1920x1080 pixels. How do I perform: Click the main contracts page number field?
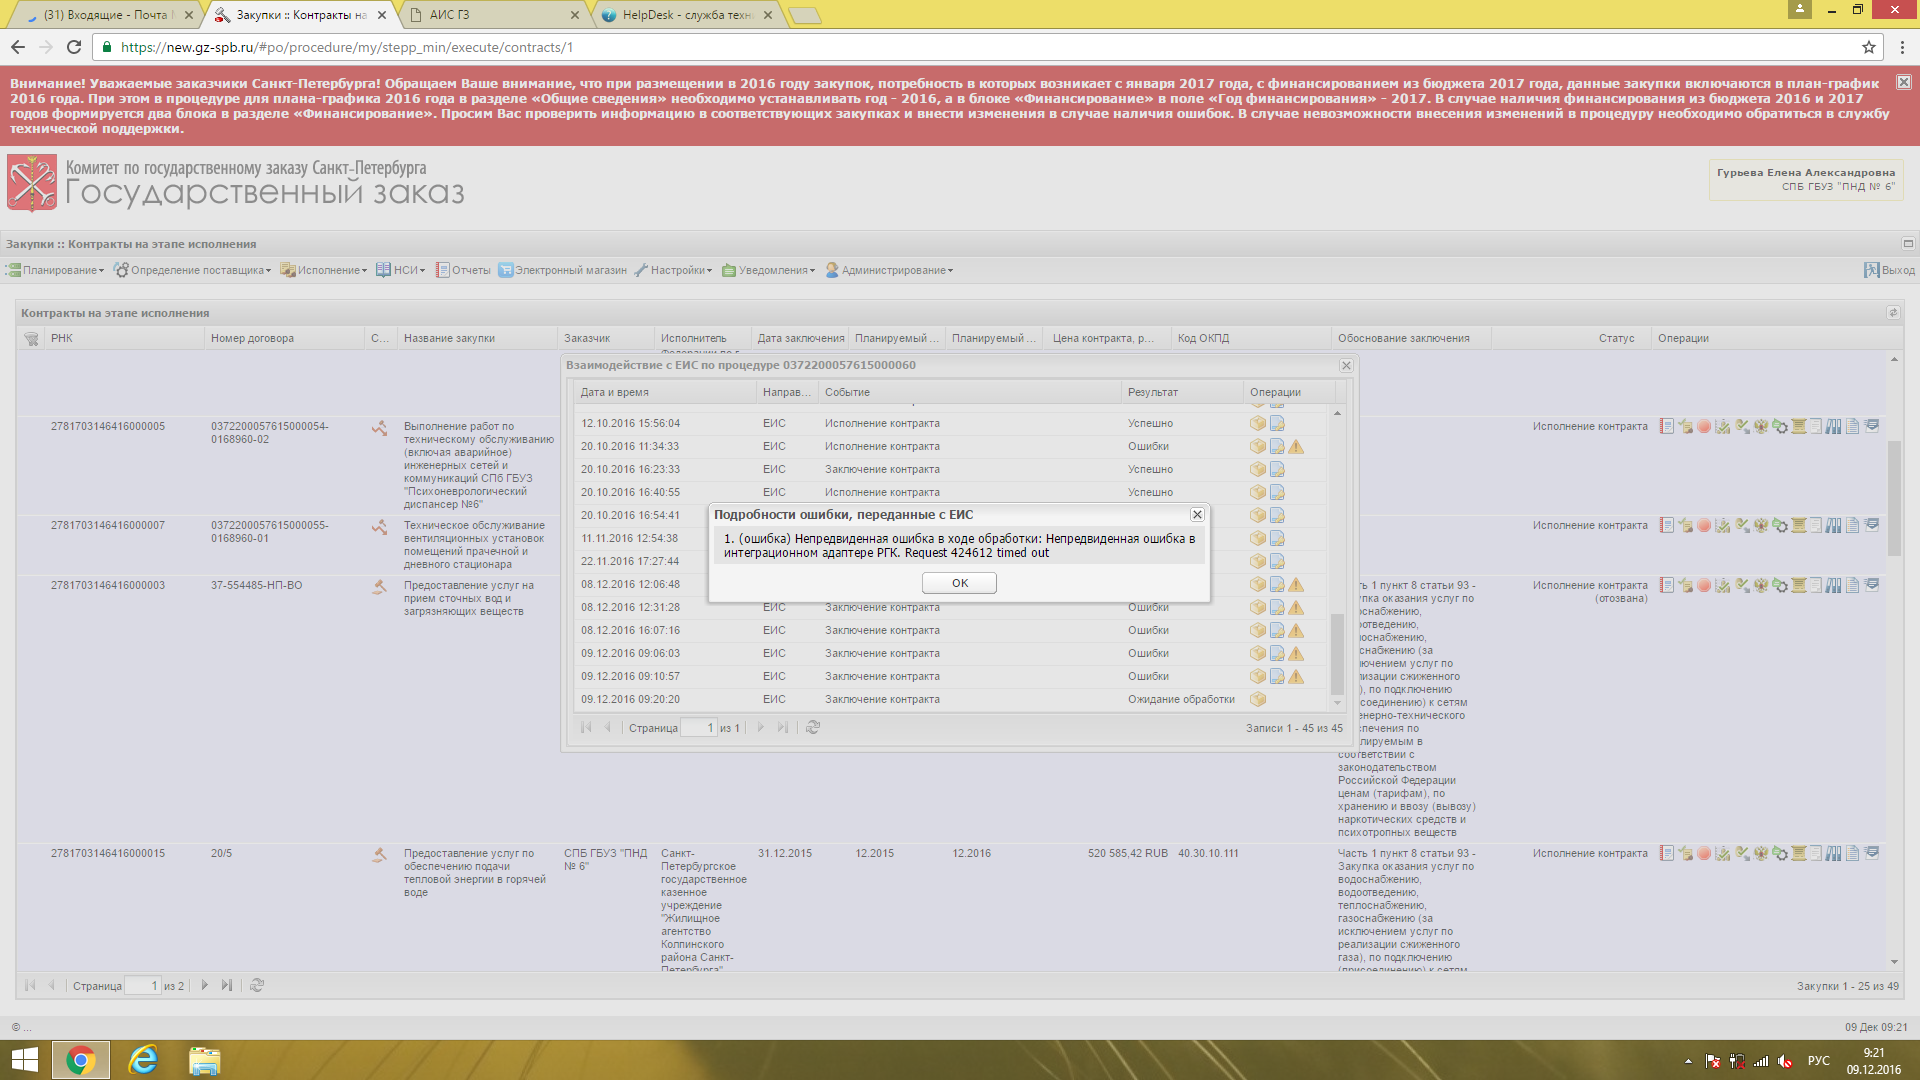click(x=141, y=986)
